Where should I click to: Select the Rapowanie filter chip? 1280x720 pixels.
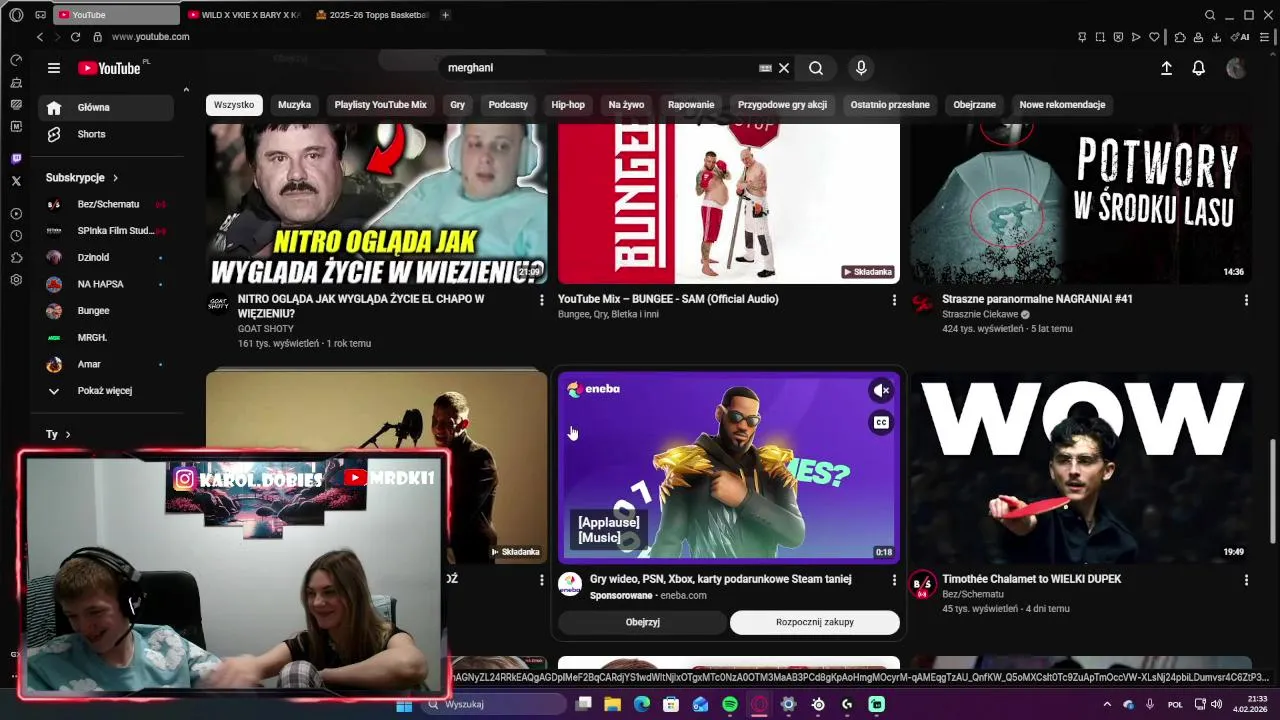pyautogui.click(x=691, y=104)
